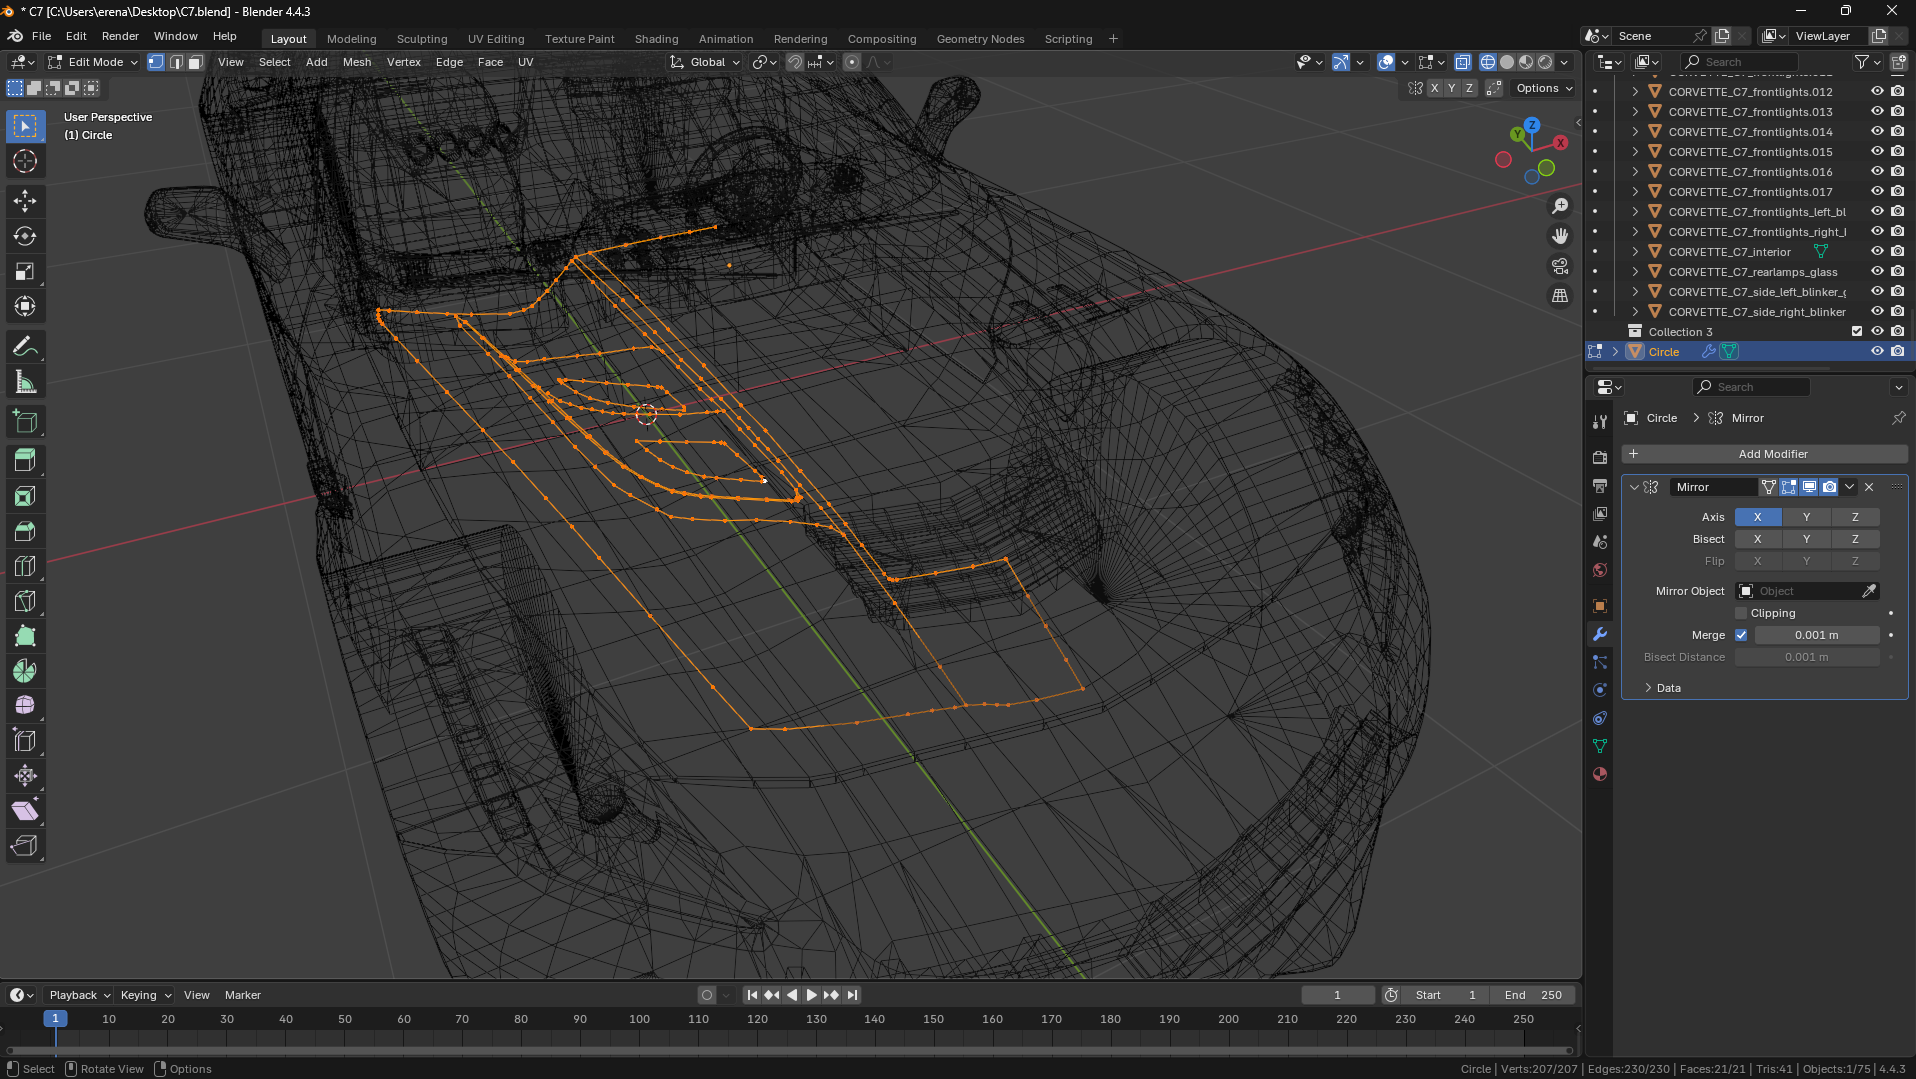
Task: Select the Loop Cut tool
Action: (25, 566)
